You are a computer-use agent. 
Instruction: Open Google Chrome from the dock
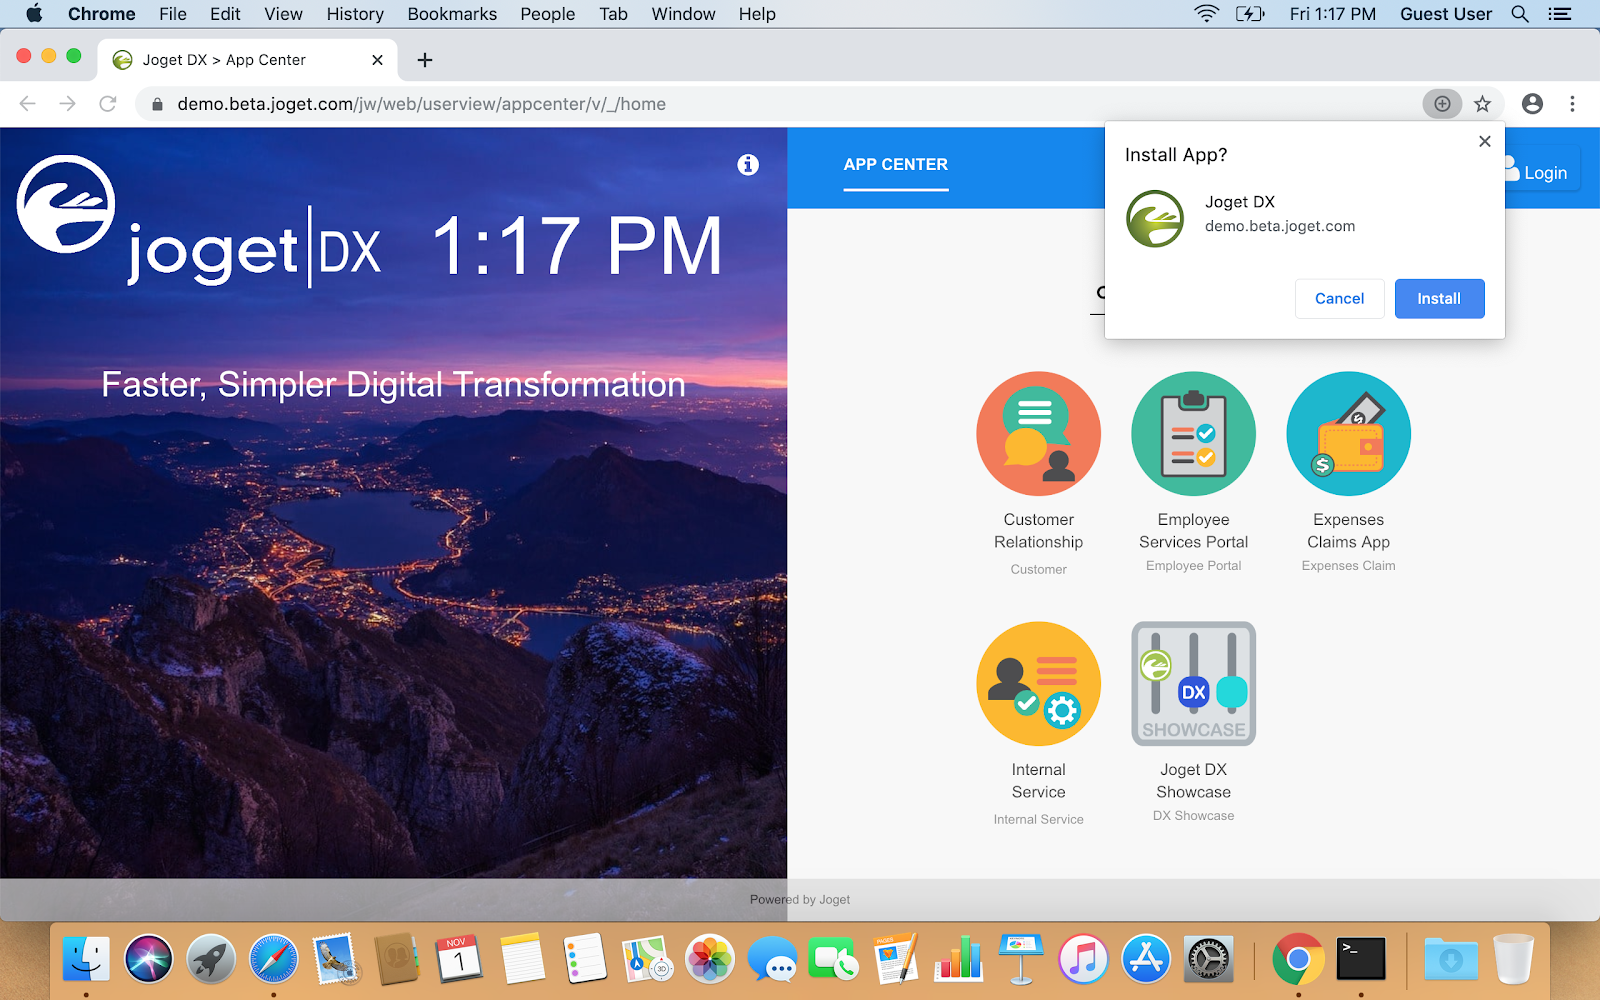pyautogui.click(x=1298, y=960)
